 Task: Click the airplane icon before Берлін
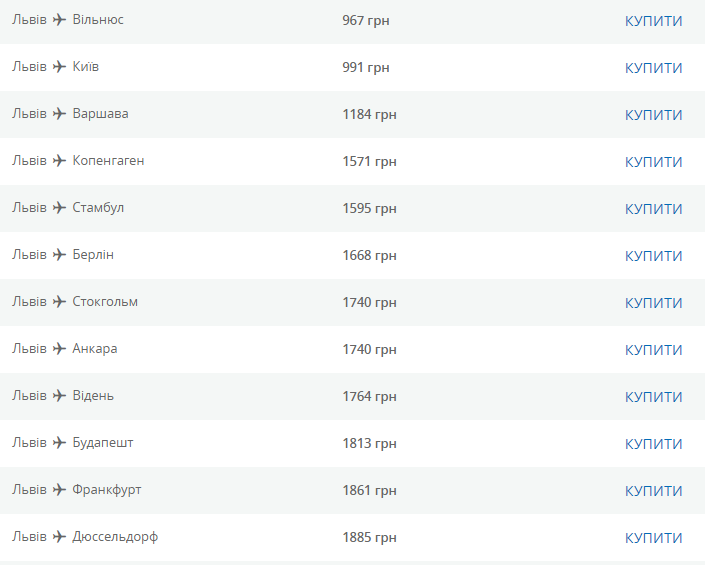click(59, 255)
